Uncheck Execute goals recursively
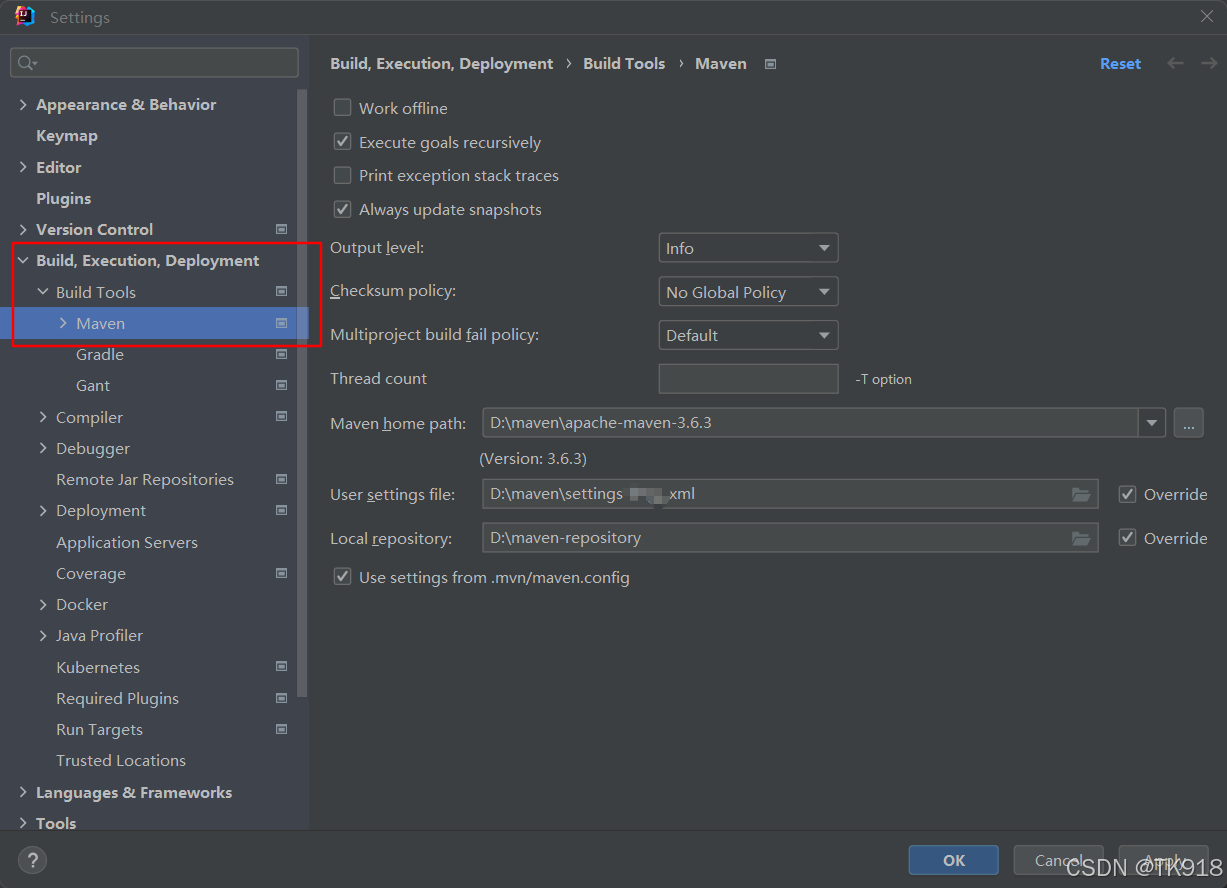 (x=342, y=142)
